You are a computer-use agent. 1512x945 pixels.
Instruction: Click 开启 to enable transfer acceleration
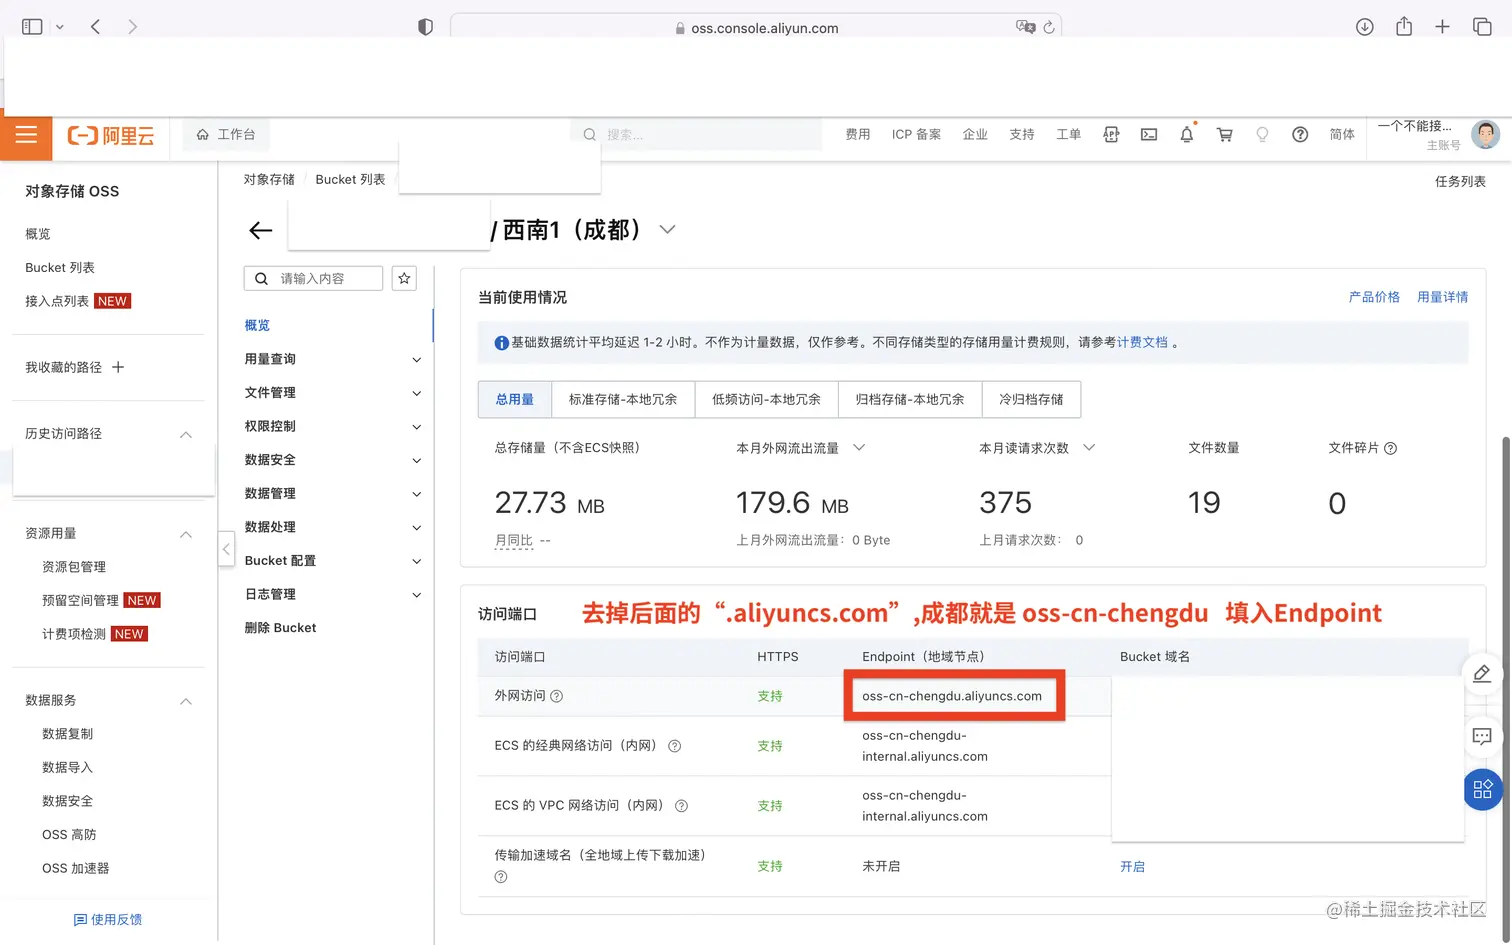pyautogui.click(x=1133, y=866)
